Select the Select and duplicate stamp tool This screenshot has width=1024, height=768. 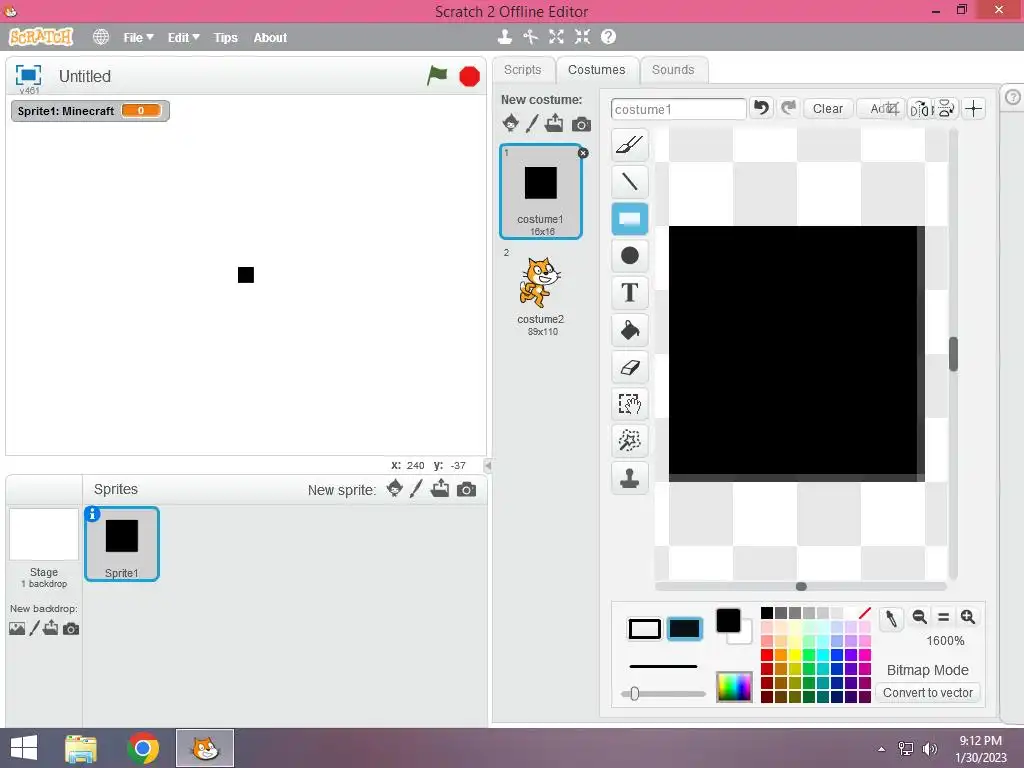coord(630,478)
